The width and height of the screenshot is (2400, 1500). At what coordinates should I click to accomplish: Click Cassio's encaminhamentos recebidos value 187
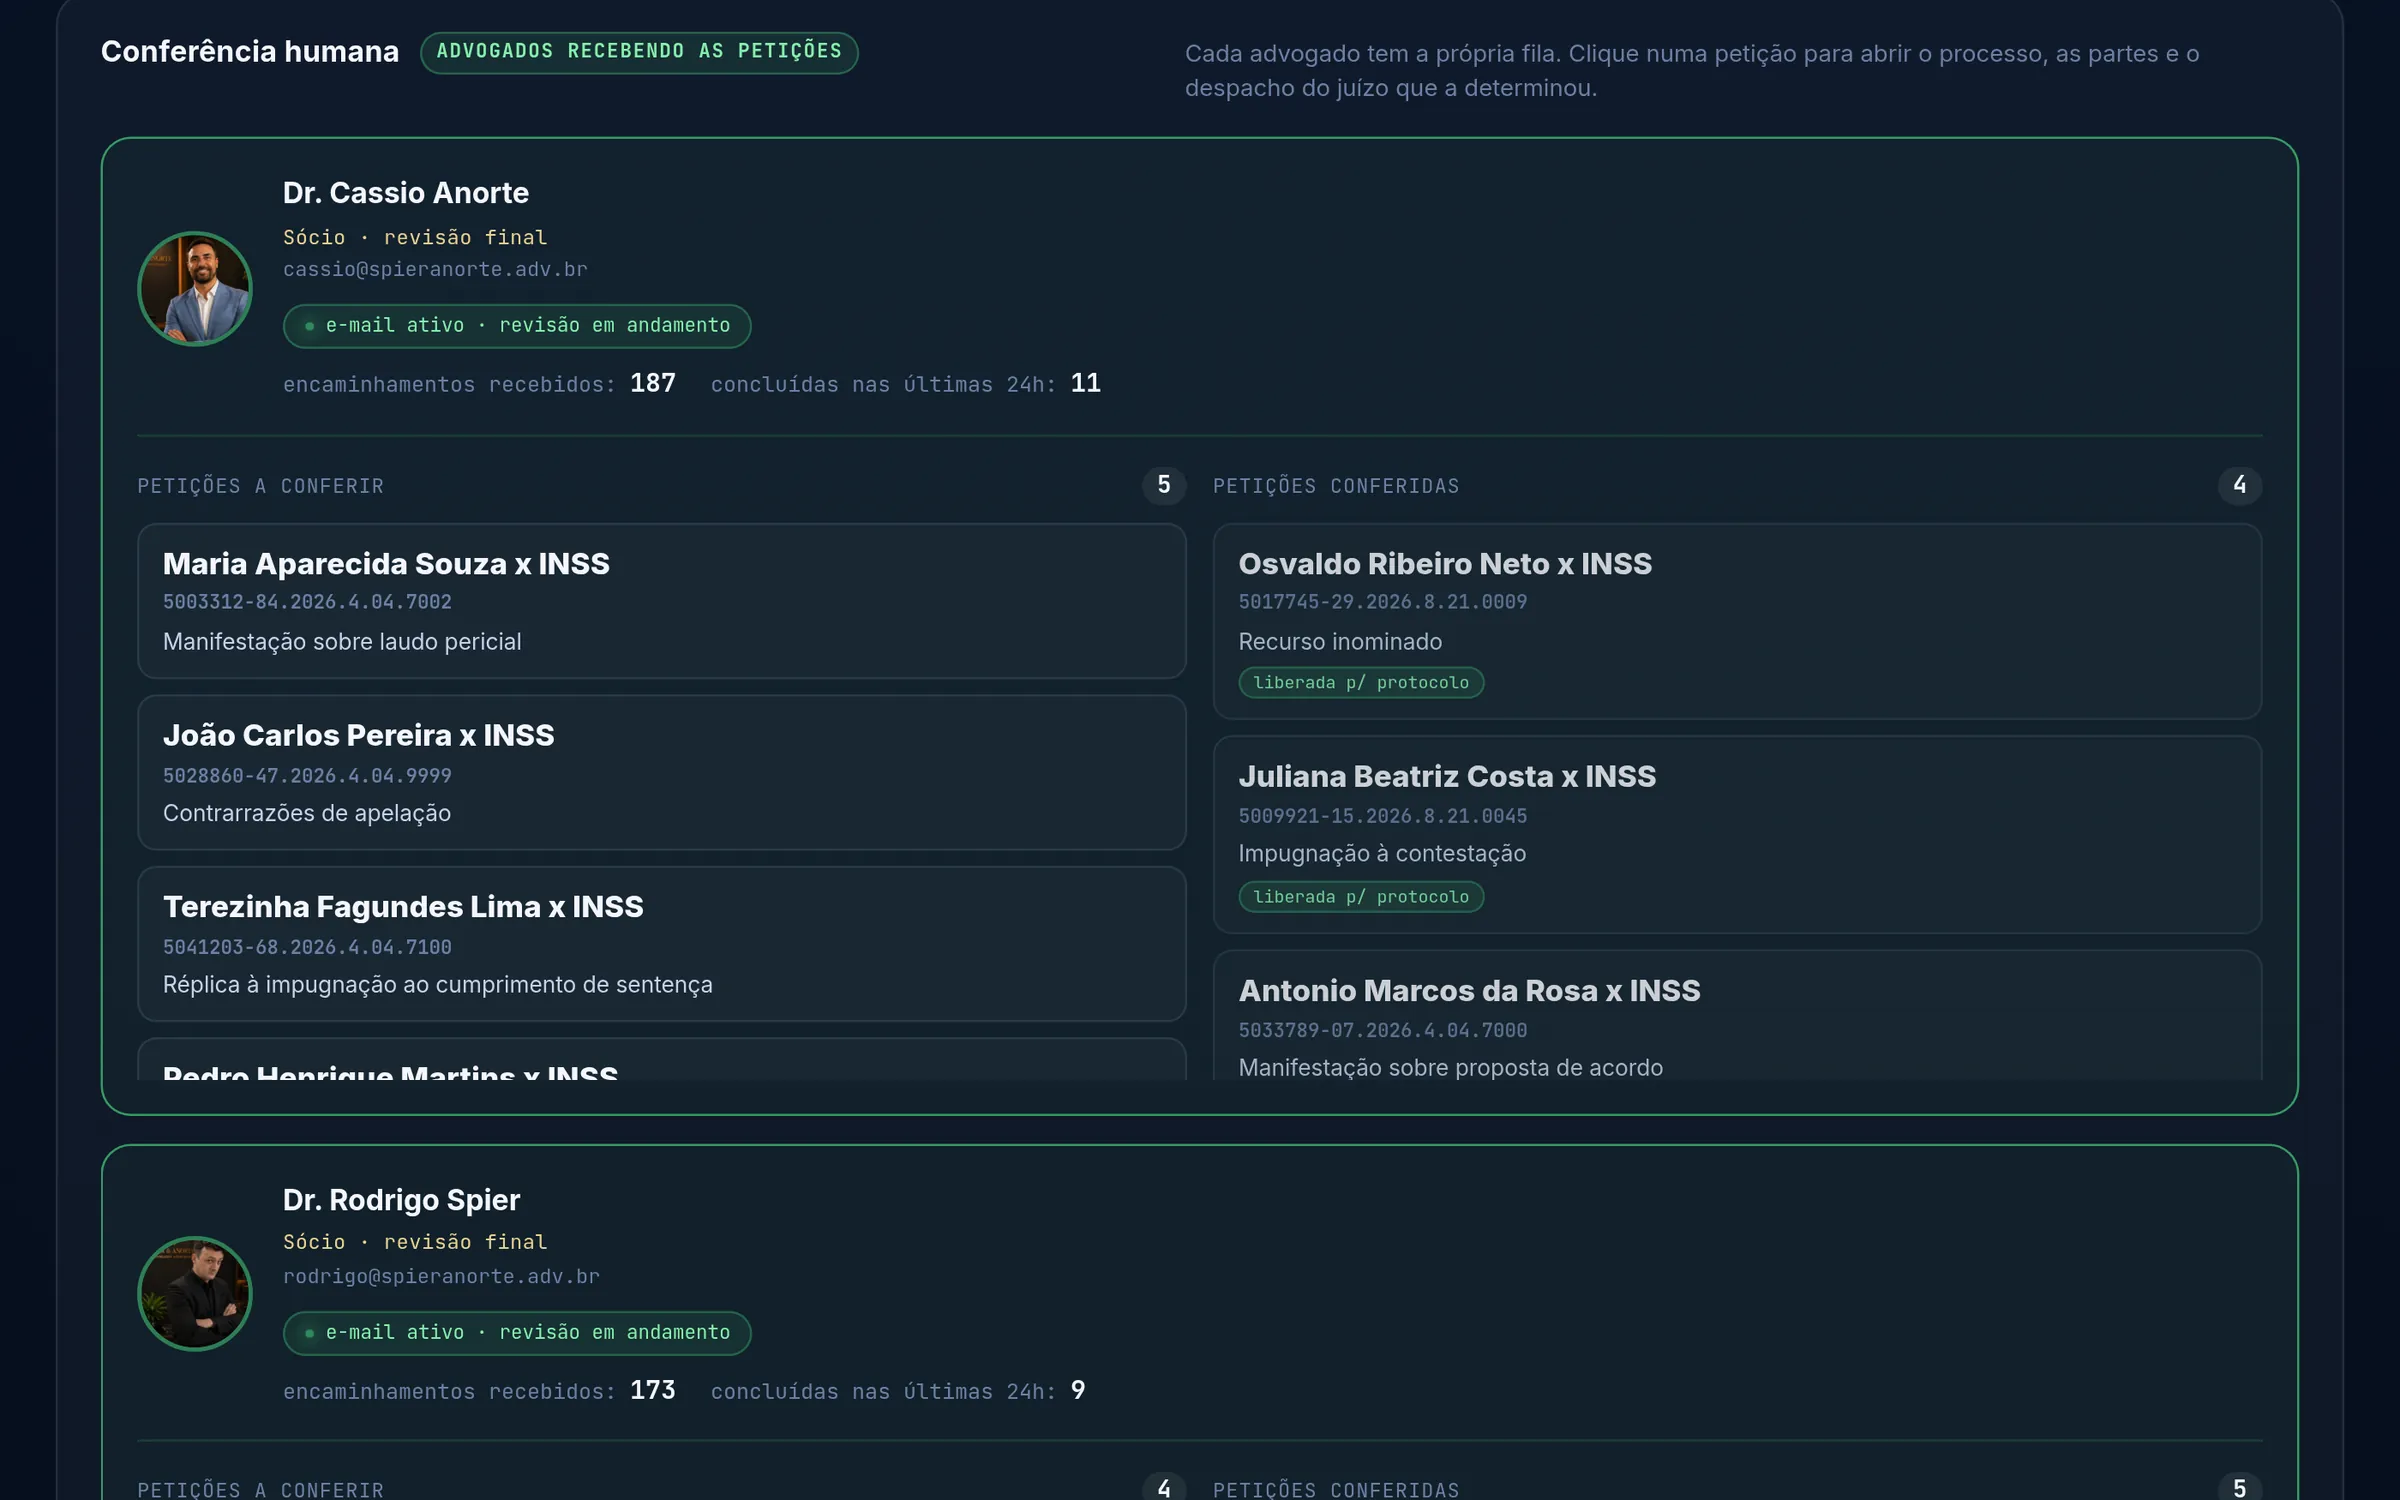(x=653, y=383)
